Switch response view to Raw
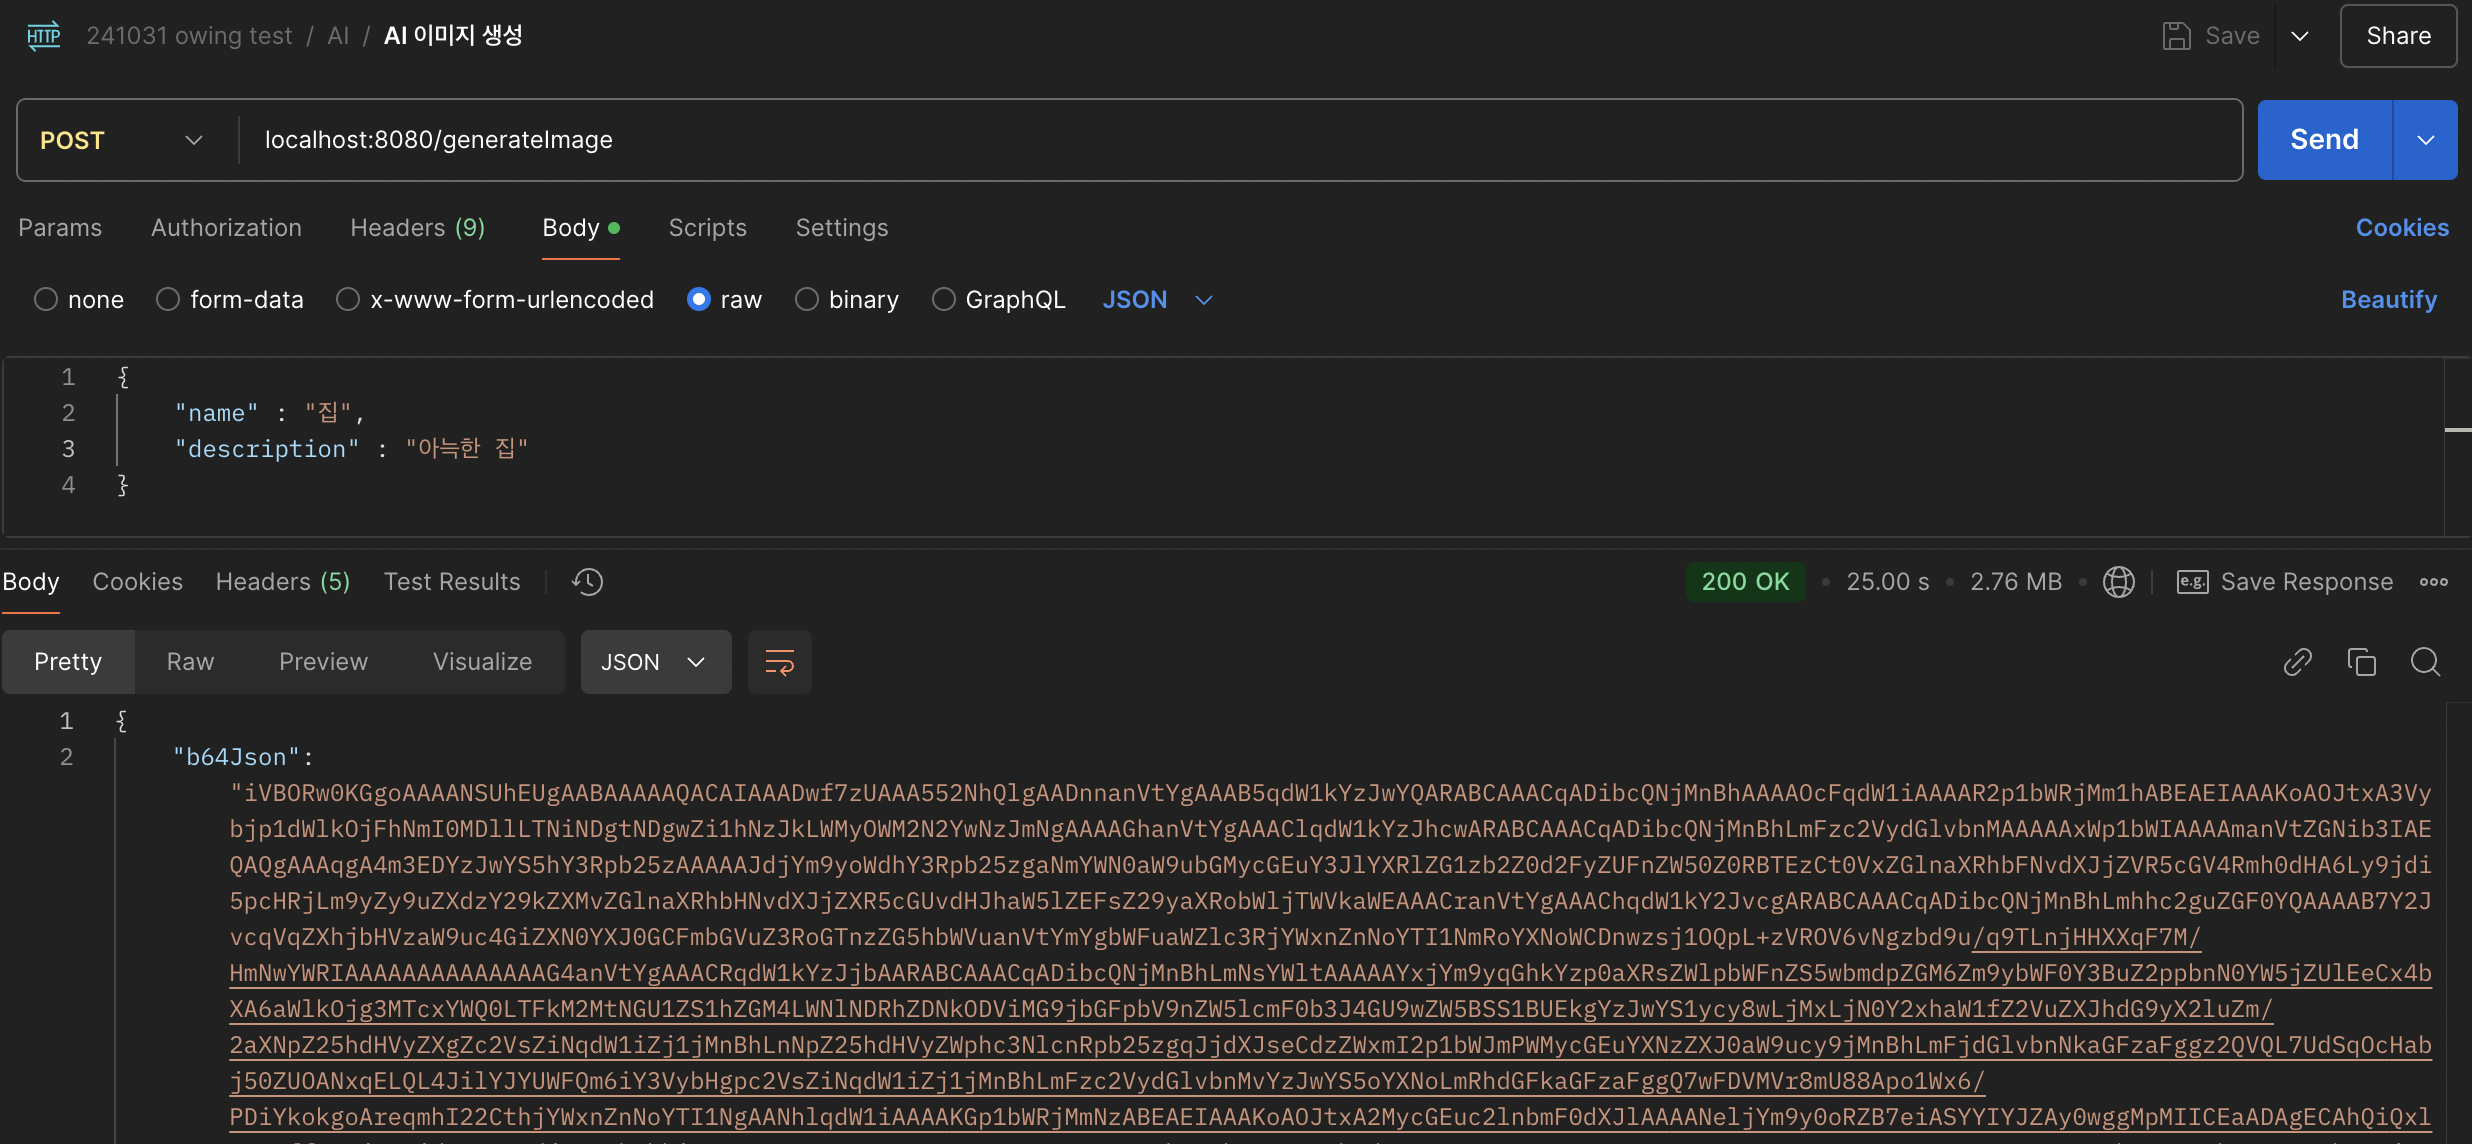Screen dimensions: 2472x1144 pyautogui.click(x=190, y=662)
